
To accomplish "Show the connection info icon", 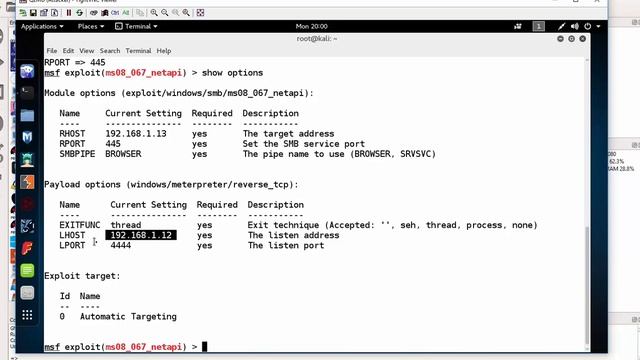I will click(x=54, y=13).
